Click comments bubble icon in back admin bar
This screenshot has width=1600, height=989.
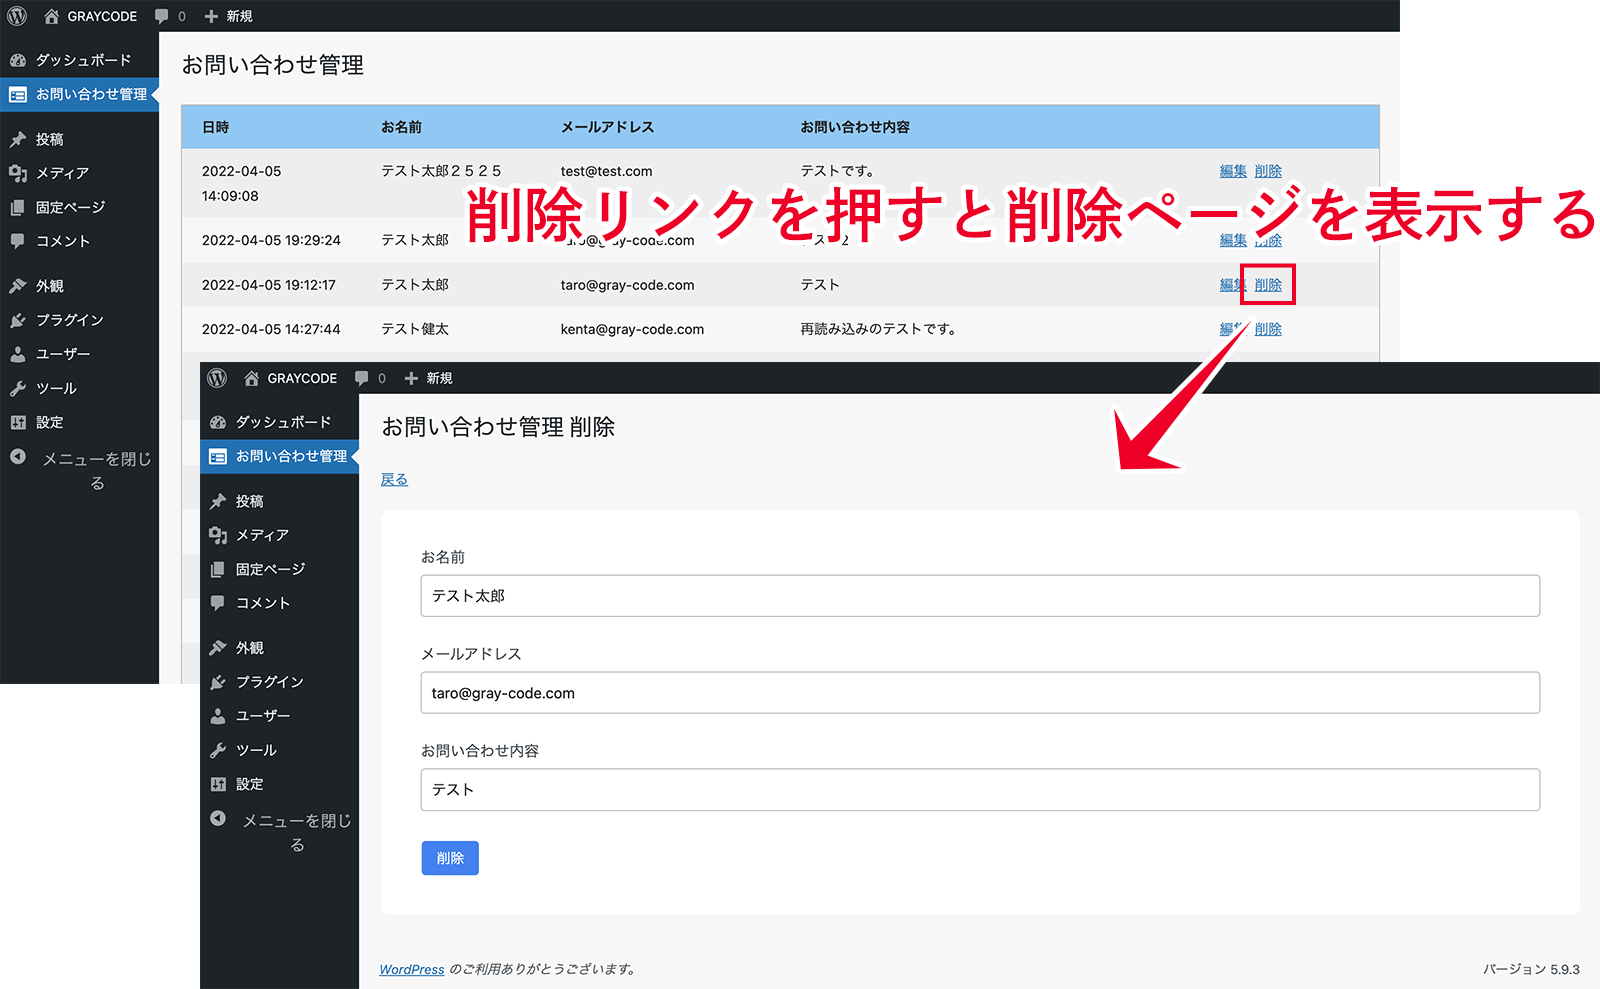click(162, 16)
